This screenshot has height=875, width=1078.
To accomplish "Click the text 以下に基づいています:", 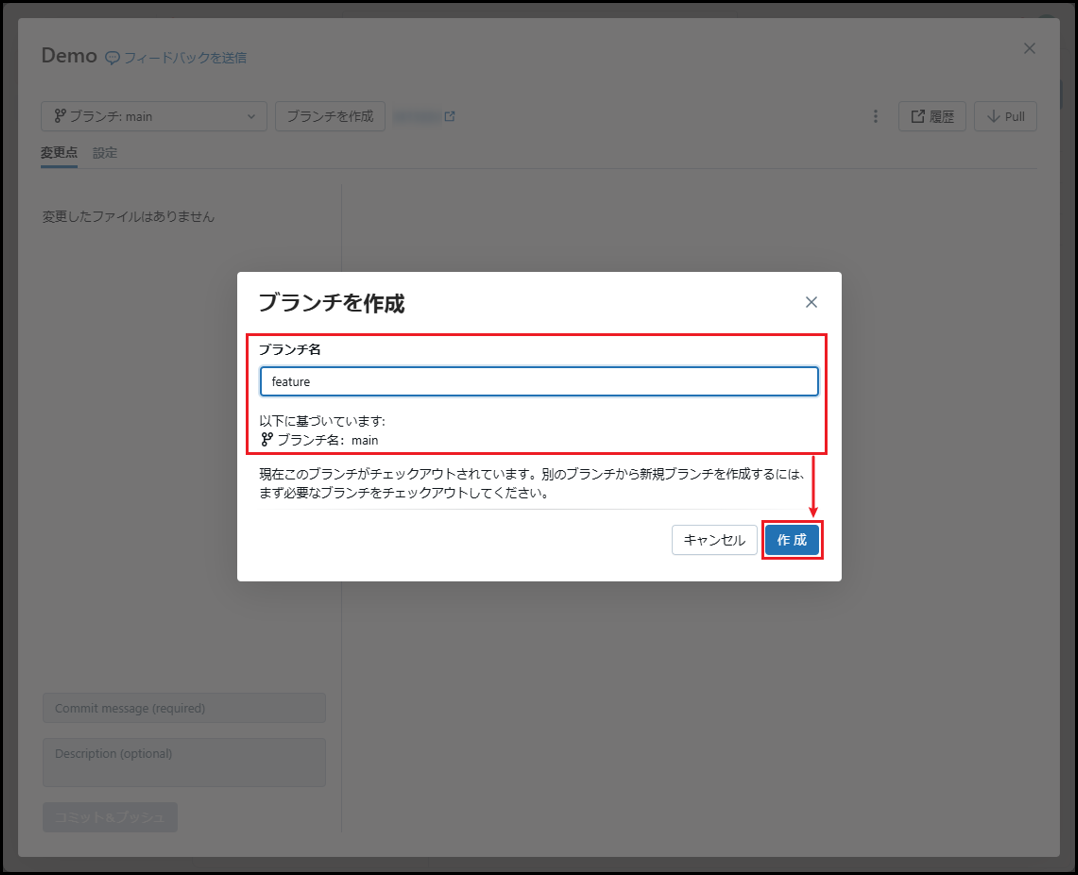I will (322, 421).
